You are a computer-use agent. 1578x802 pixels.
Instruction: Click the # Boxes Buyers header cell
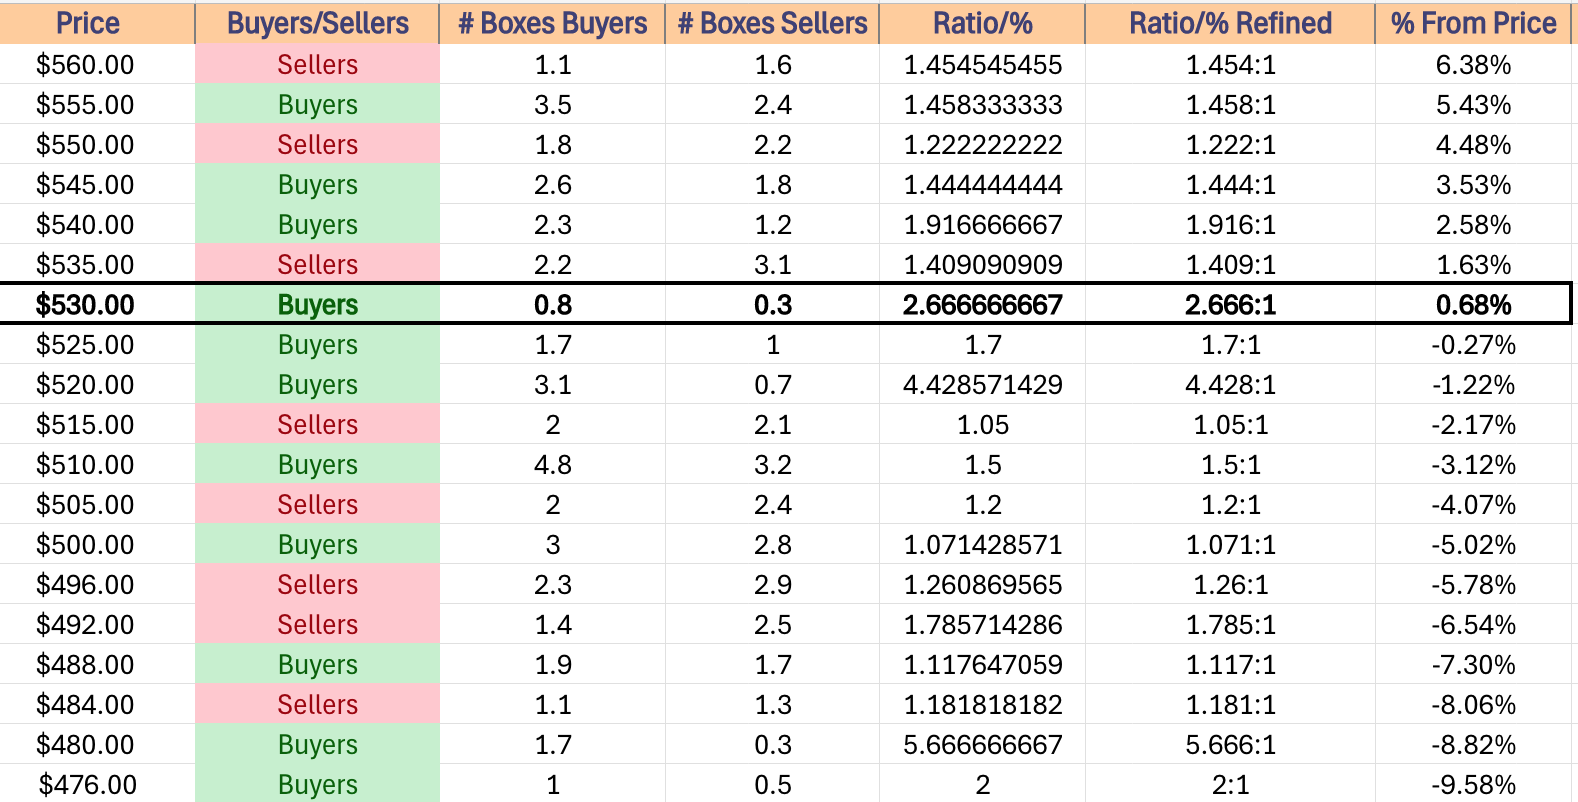(552, 23)
